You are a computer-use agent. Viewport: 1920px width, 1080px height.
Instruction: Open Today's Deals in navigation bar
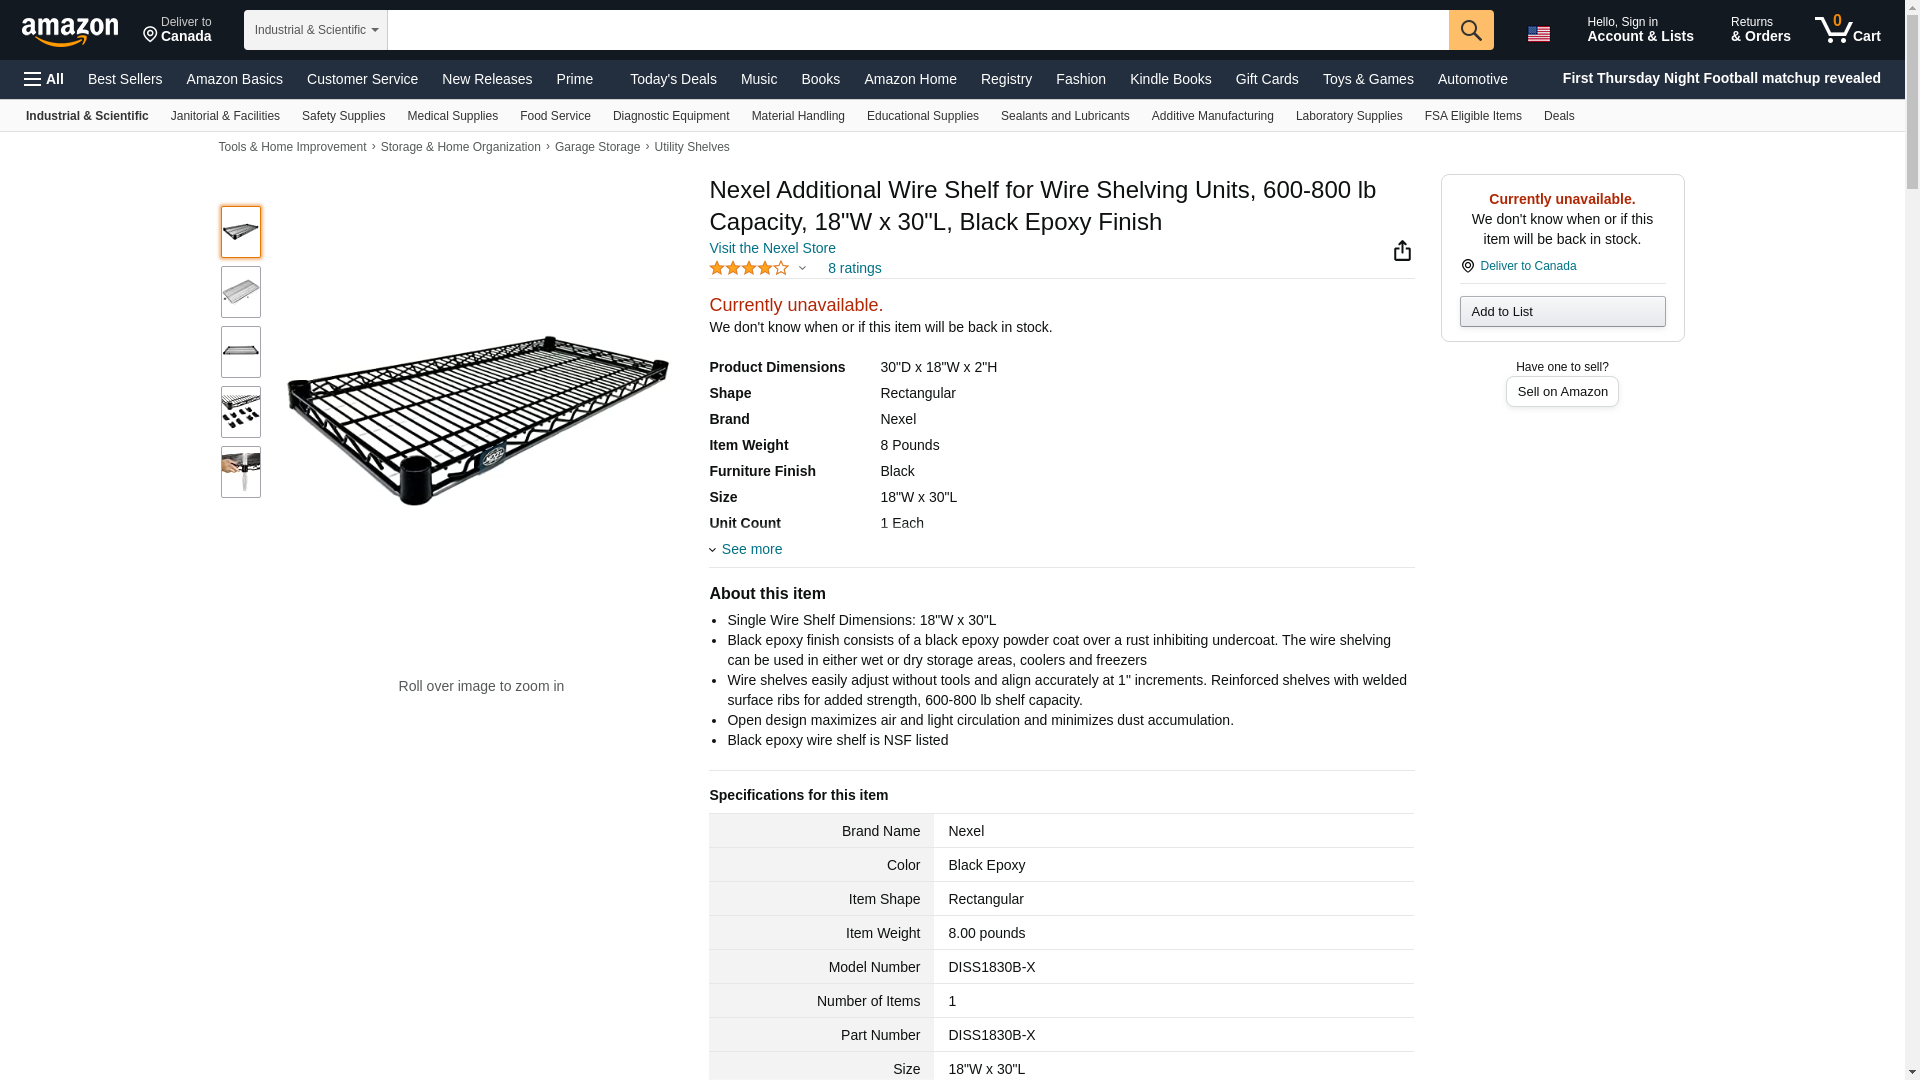[x=673, y=79]
